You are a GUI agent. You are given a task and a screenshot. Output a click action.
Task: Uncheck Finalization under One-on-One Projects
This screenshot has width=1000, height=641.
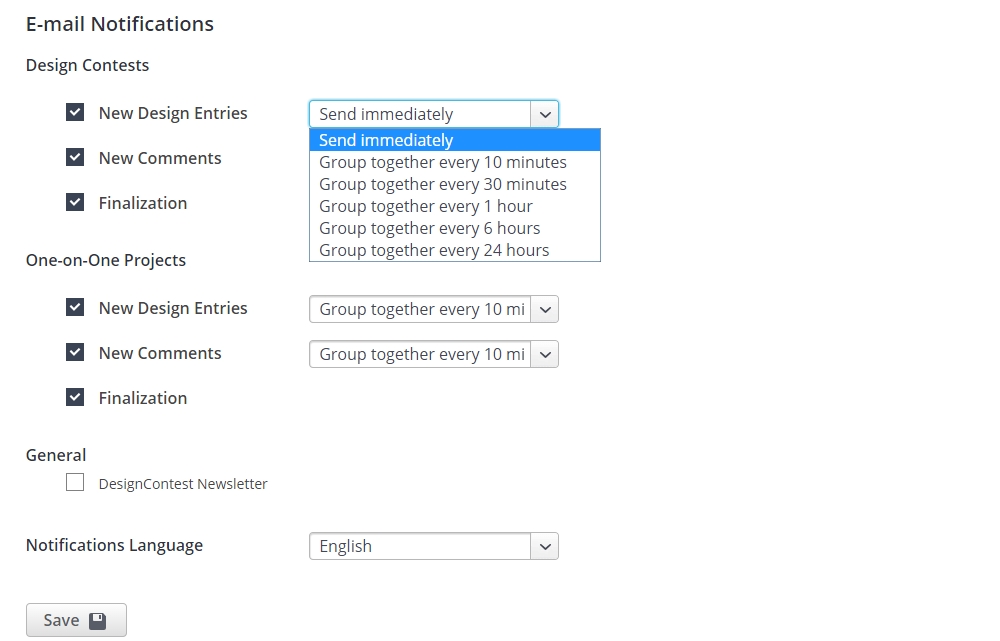click(x=75, y=397)
